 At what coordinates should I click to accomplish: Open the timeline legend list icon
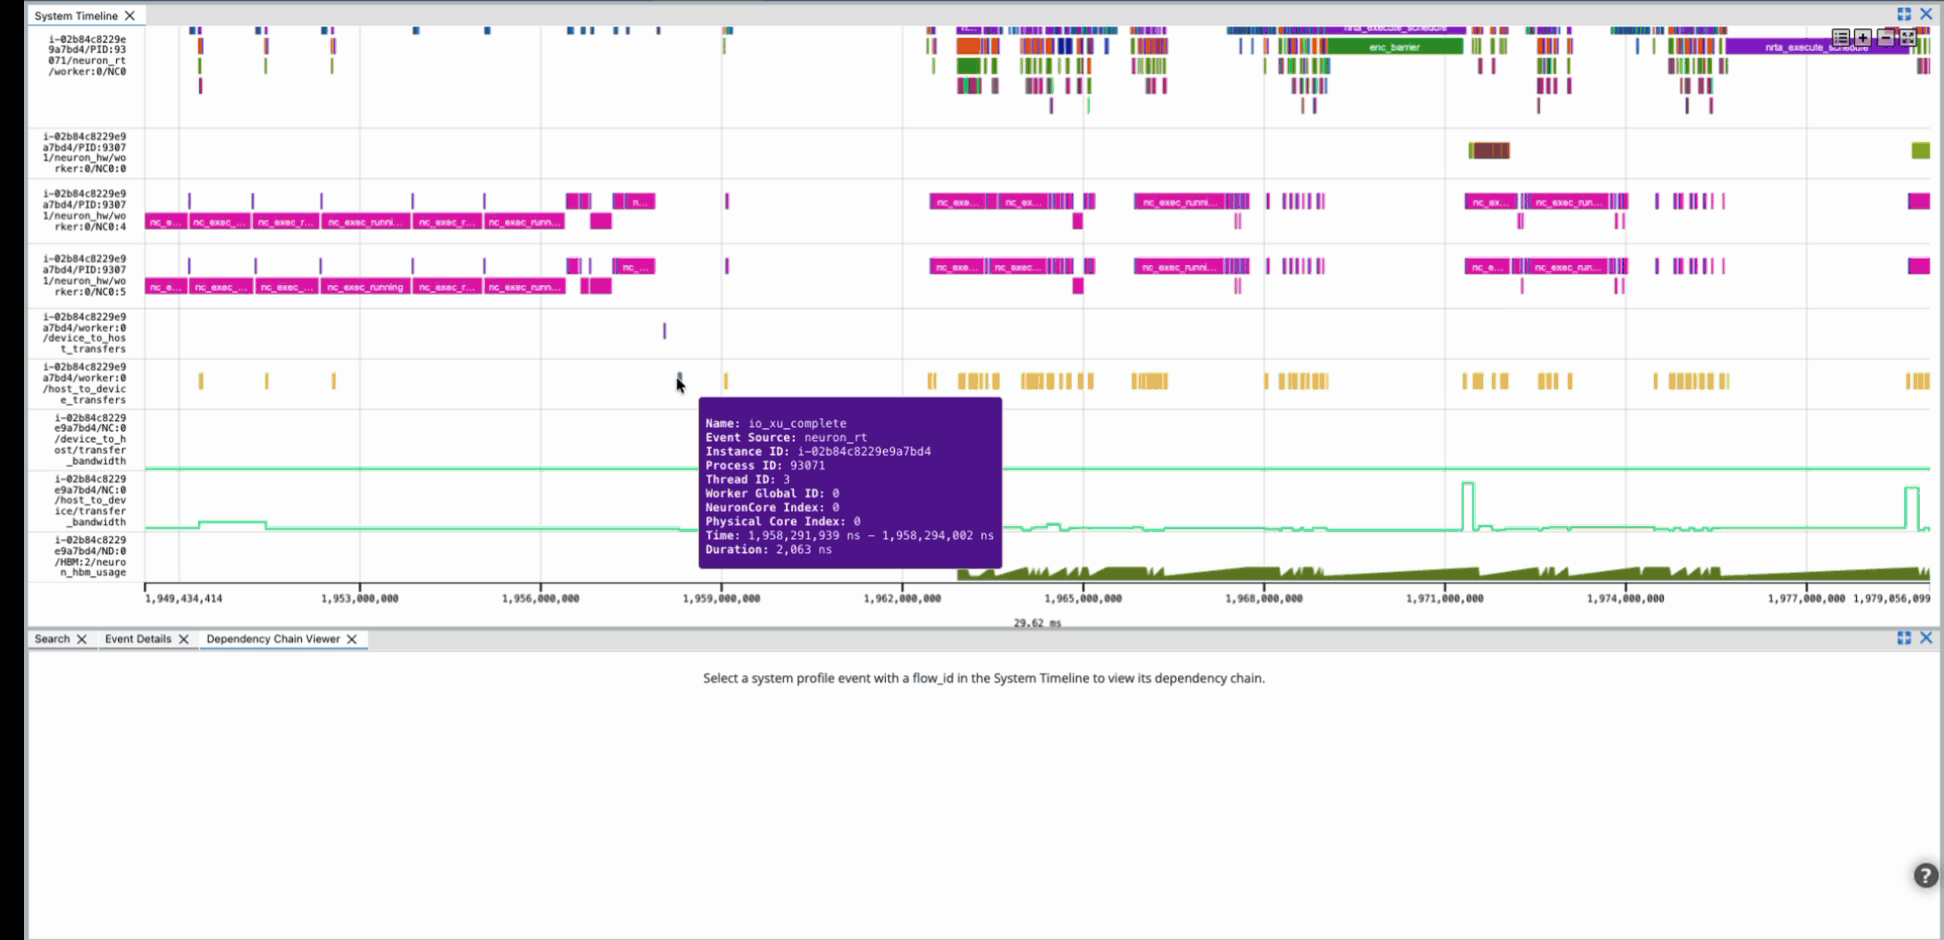(x=1840, y=37)
